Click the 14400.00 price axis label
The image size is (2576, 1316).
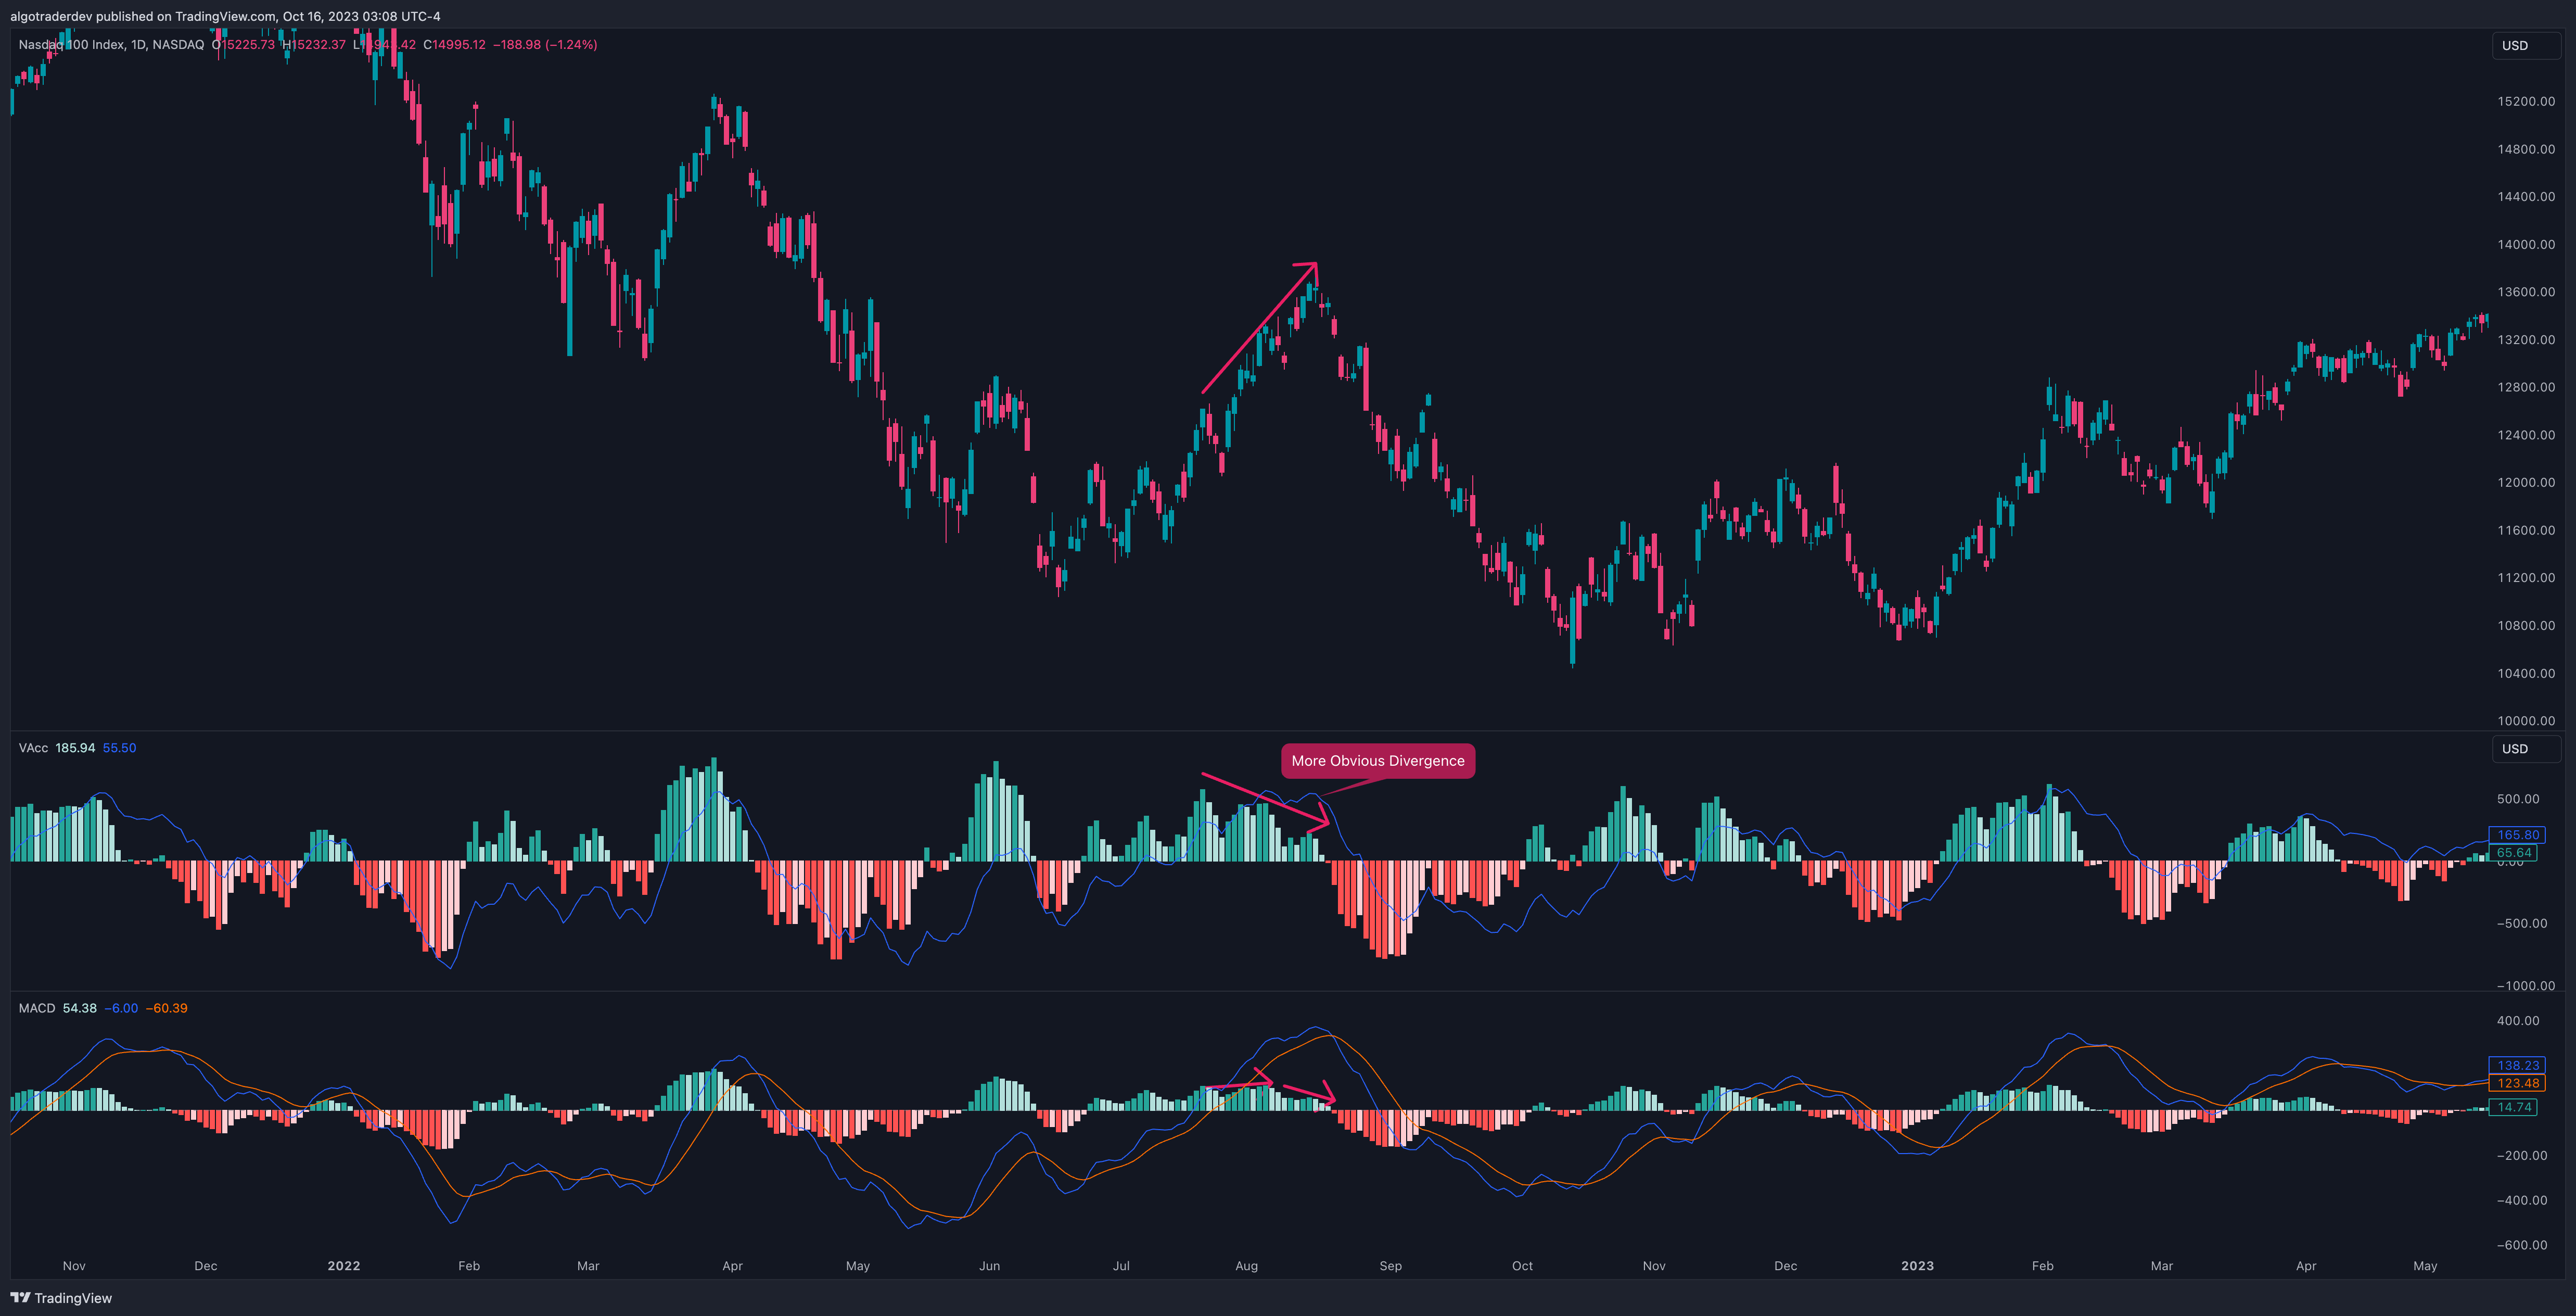2525,197
